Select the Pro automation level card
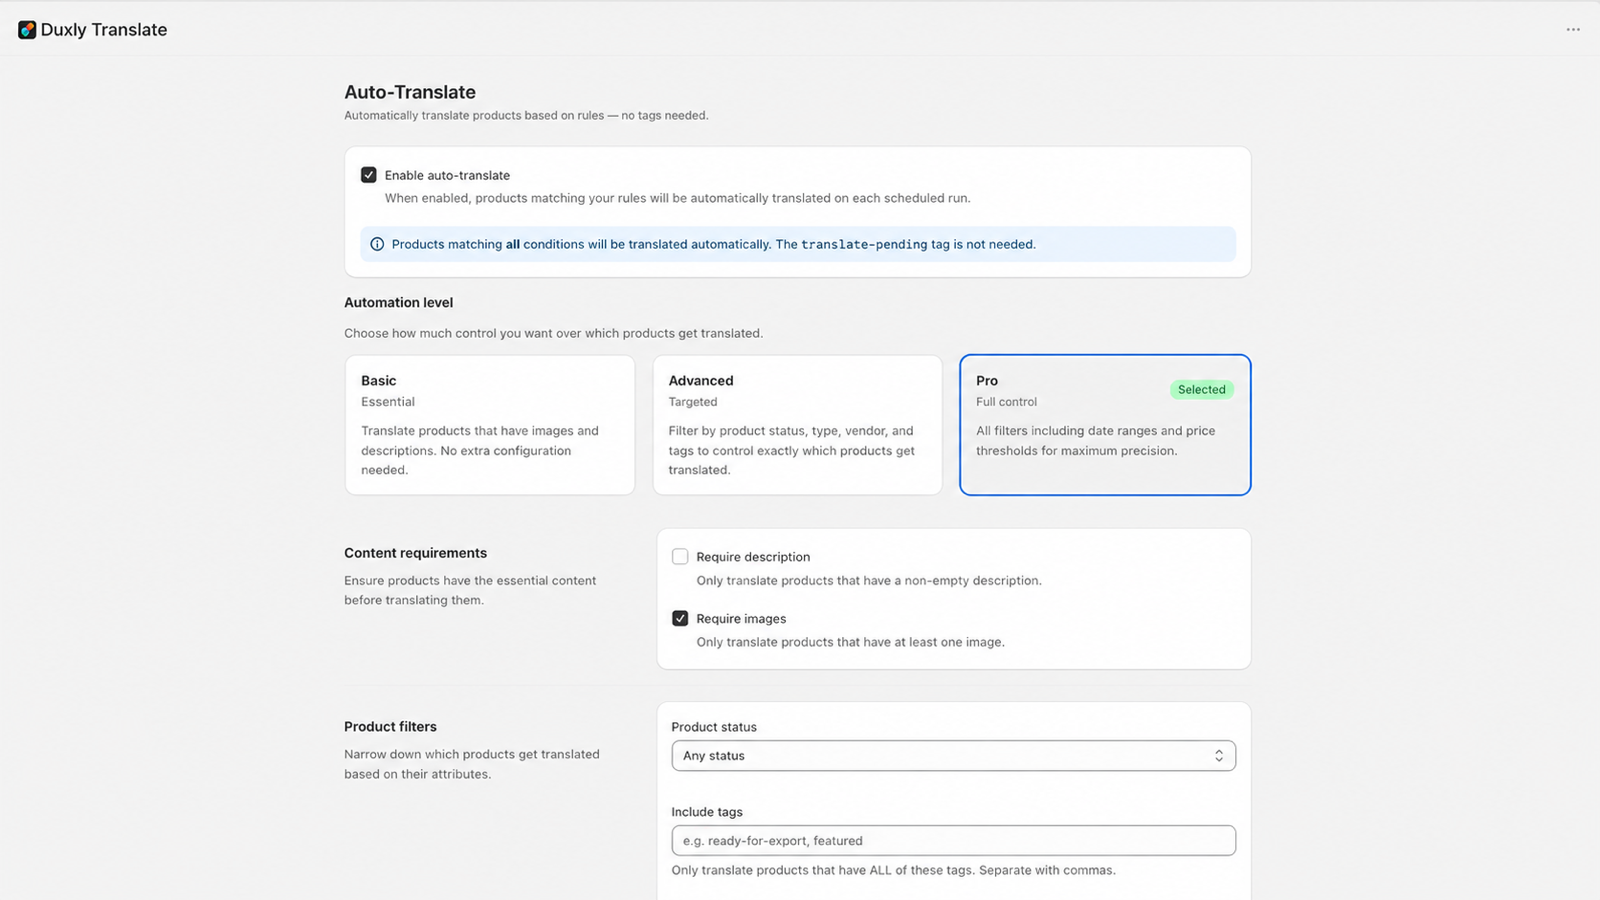Screen dimensions: 1600x900 click(x=1105, y=425)
